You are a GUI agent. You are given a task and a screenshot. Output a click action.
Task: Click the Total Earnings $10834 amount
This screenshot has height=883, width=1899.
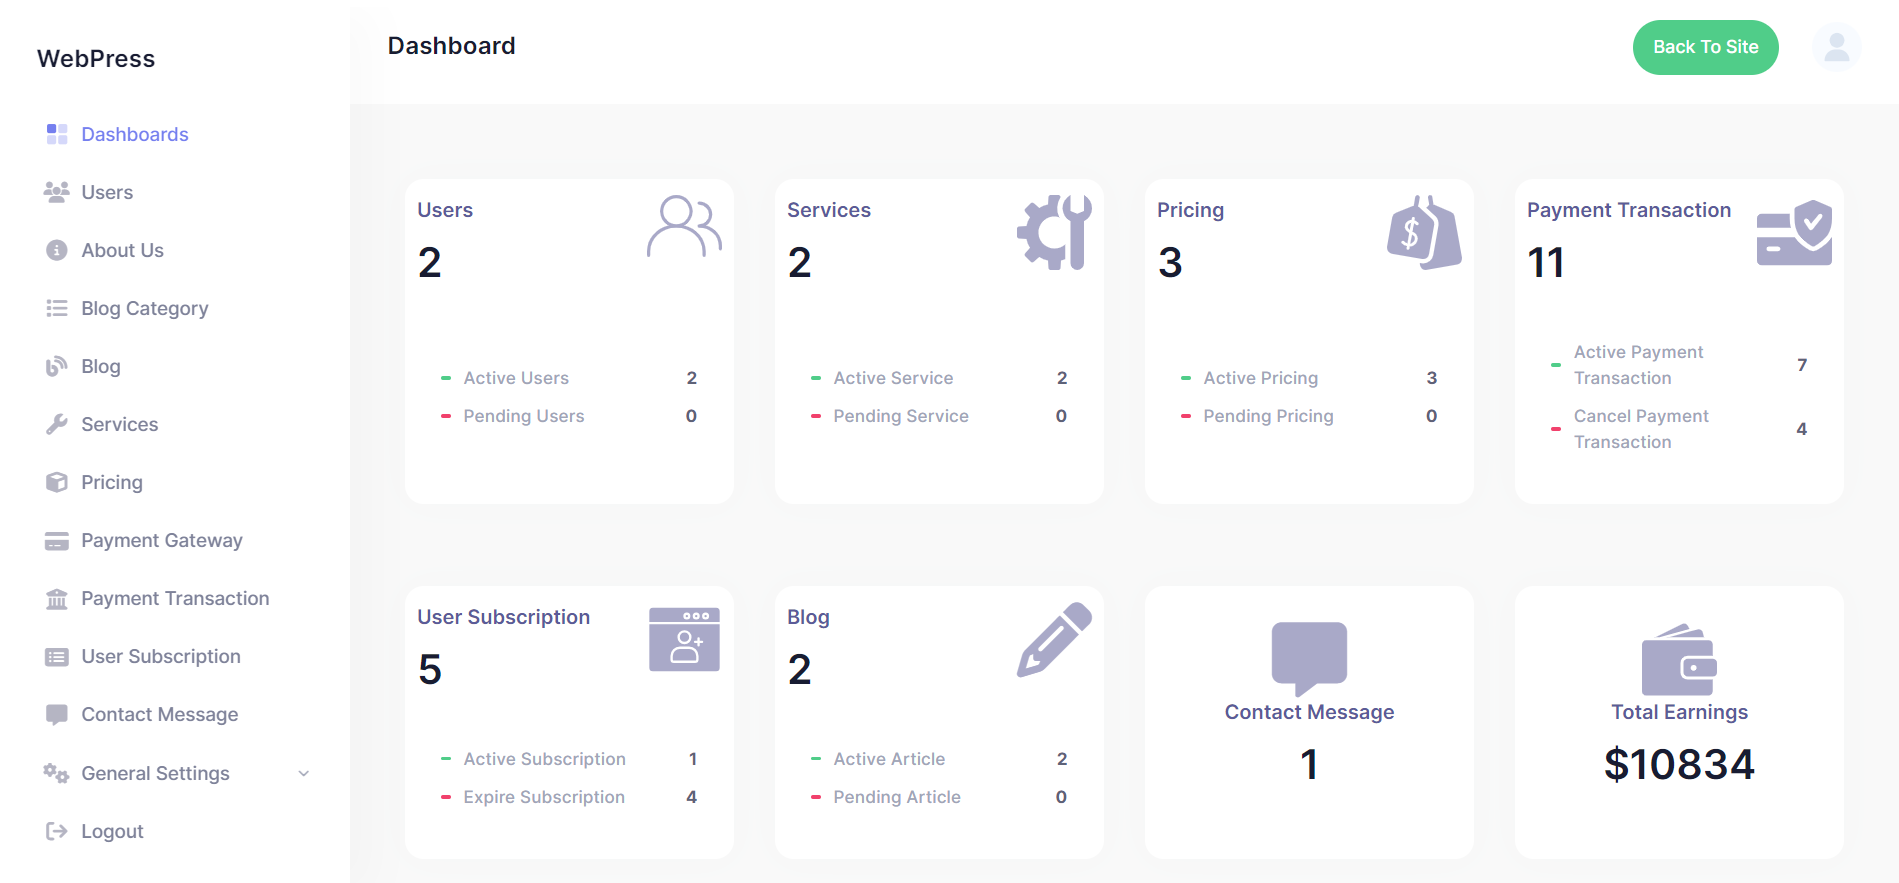(x=1679, y=764)
